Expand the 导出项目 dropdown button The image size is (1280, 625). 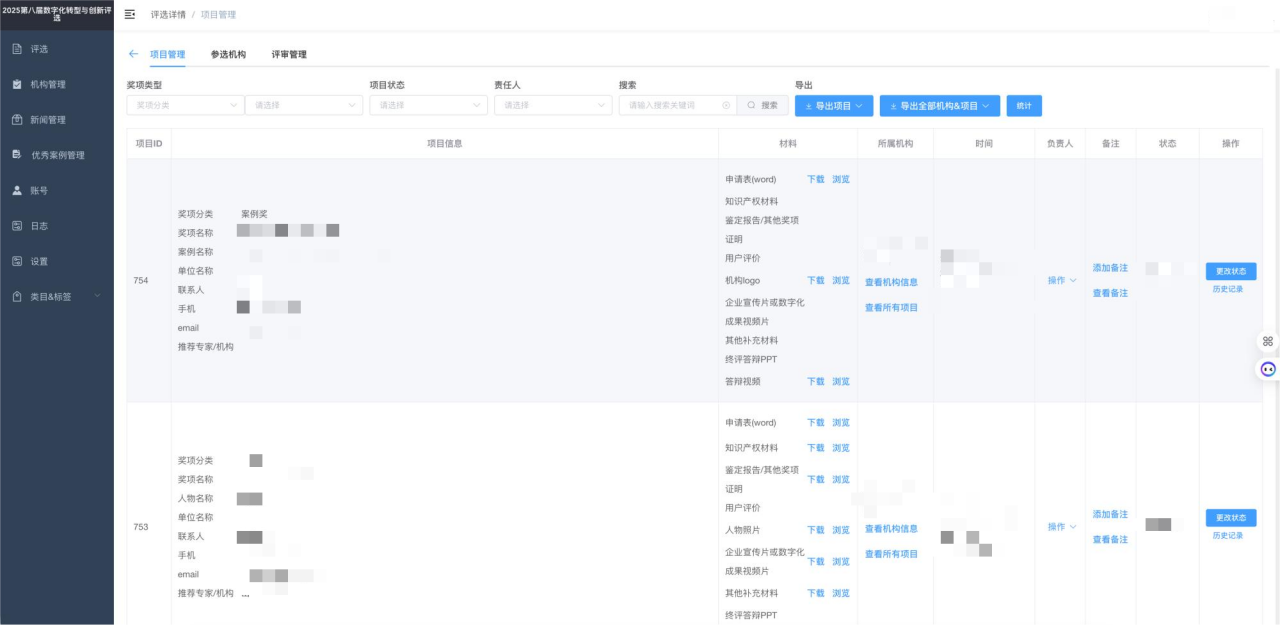[x=834, y=105]
